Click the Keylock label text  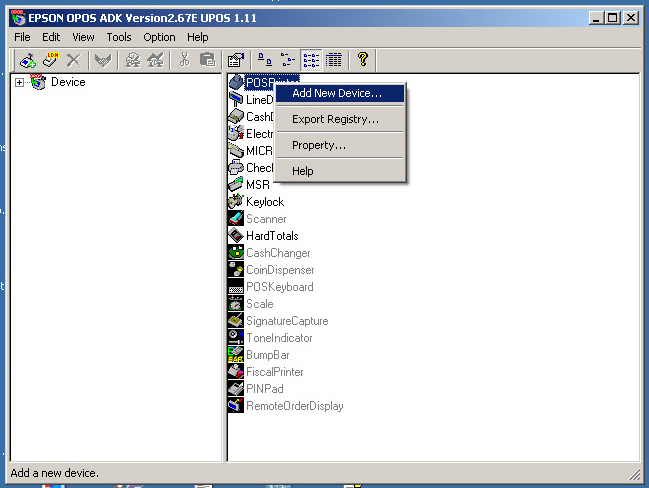tap(265, 202)
